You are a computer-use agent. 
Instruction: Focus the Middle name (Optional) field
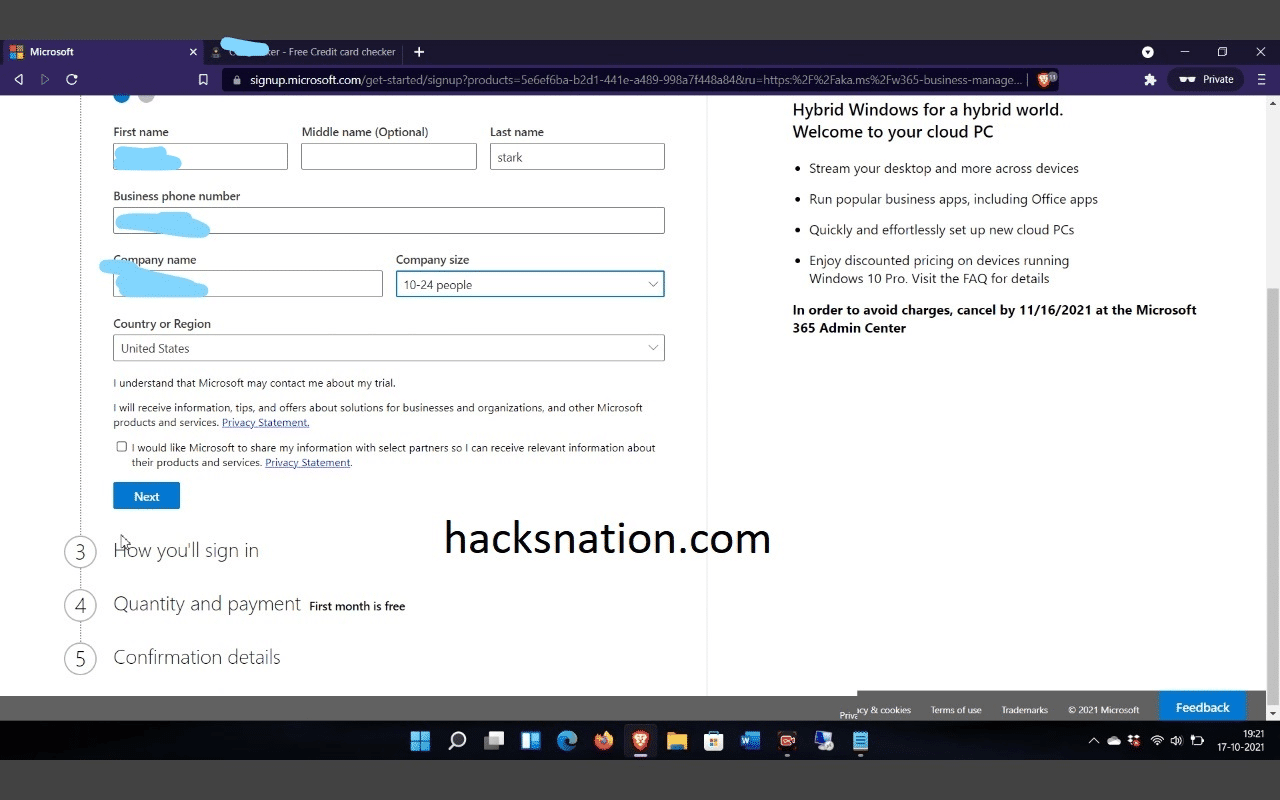click(389, 157)
